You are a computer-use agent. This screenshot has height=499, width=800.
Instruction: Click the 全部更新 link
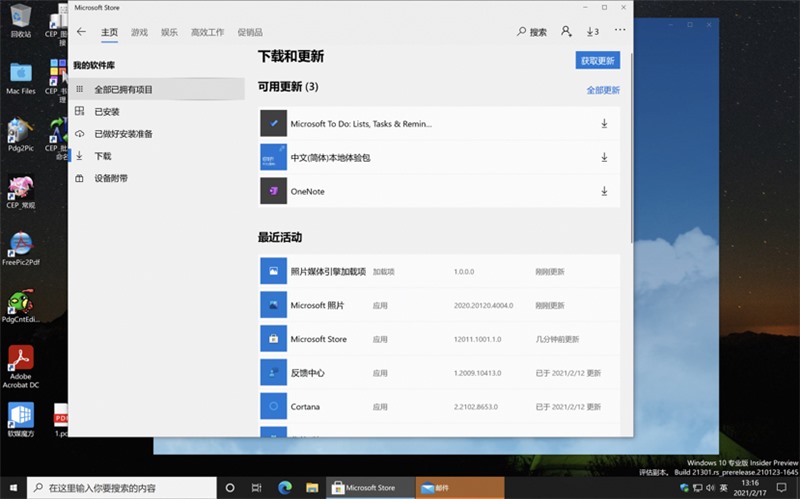[603, 90]
